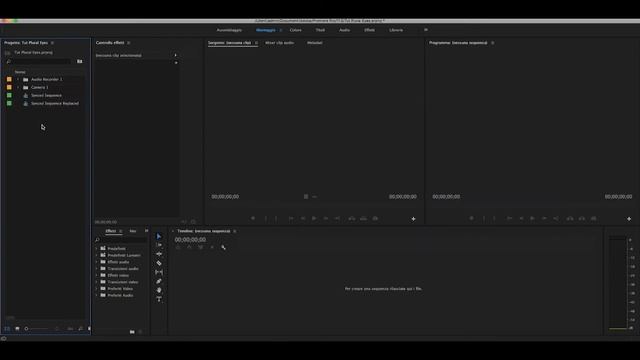
Task: Expand the Effetti video folder
Action: pos(97,276)
